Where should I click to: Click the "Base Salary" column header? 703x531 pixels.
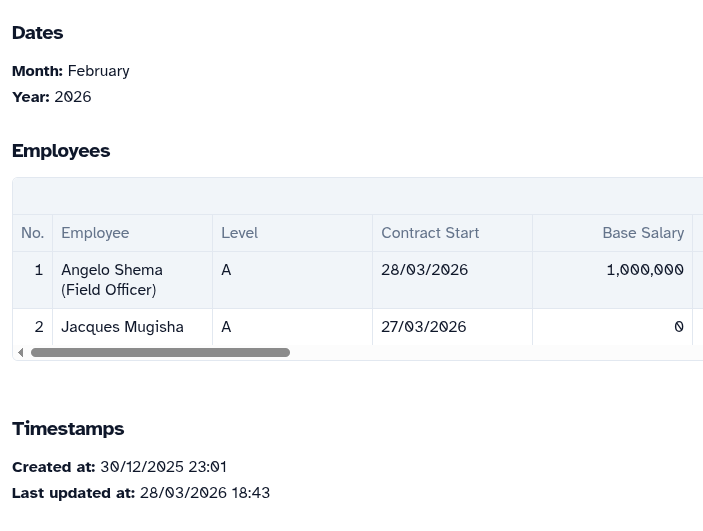coord(642,233)
